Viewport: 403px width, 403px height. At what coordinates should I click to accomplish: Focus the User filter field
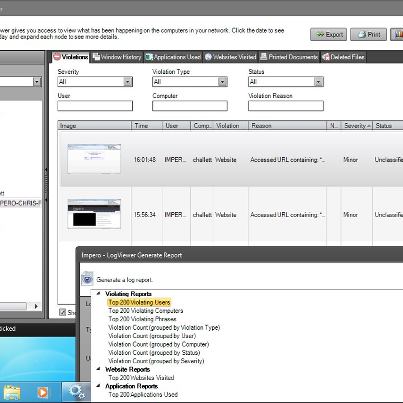[95, 106]
